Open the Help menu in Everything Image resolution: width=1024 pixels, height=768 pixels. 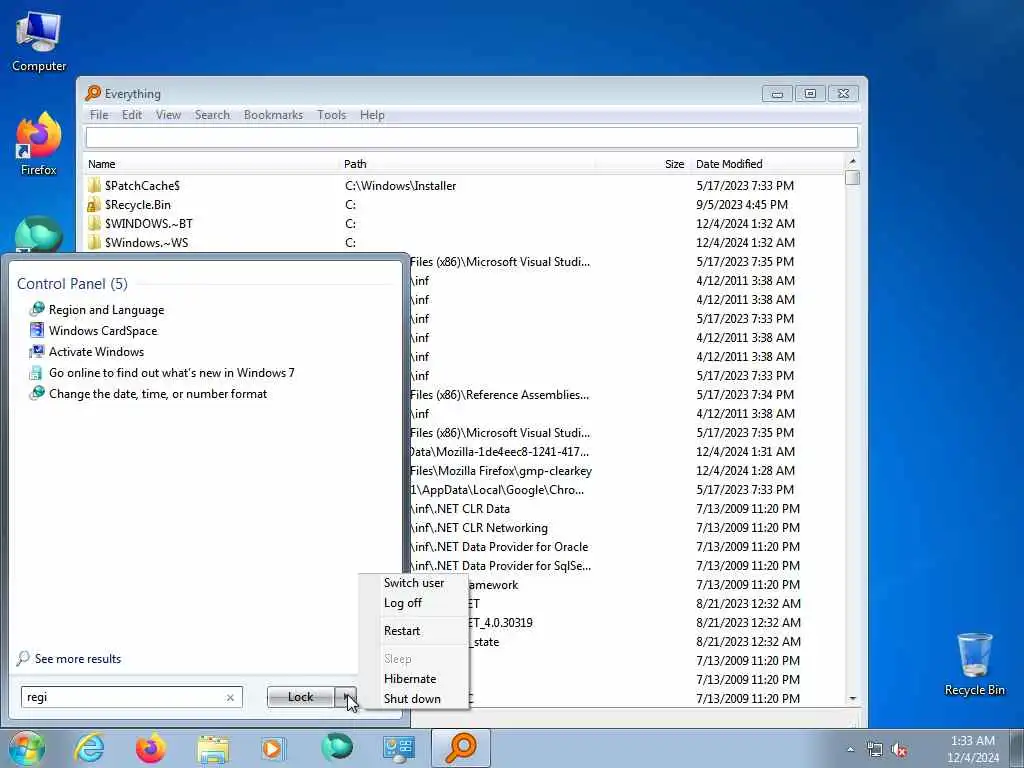[372, 115]
